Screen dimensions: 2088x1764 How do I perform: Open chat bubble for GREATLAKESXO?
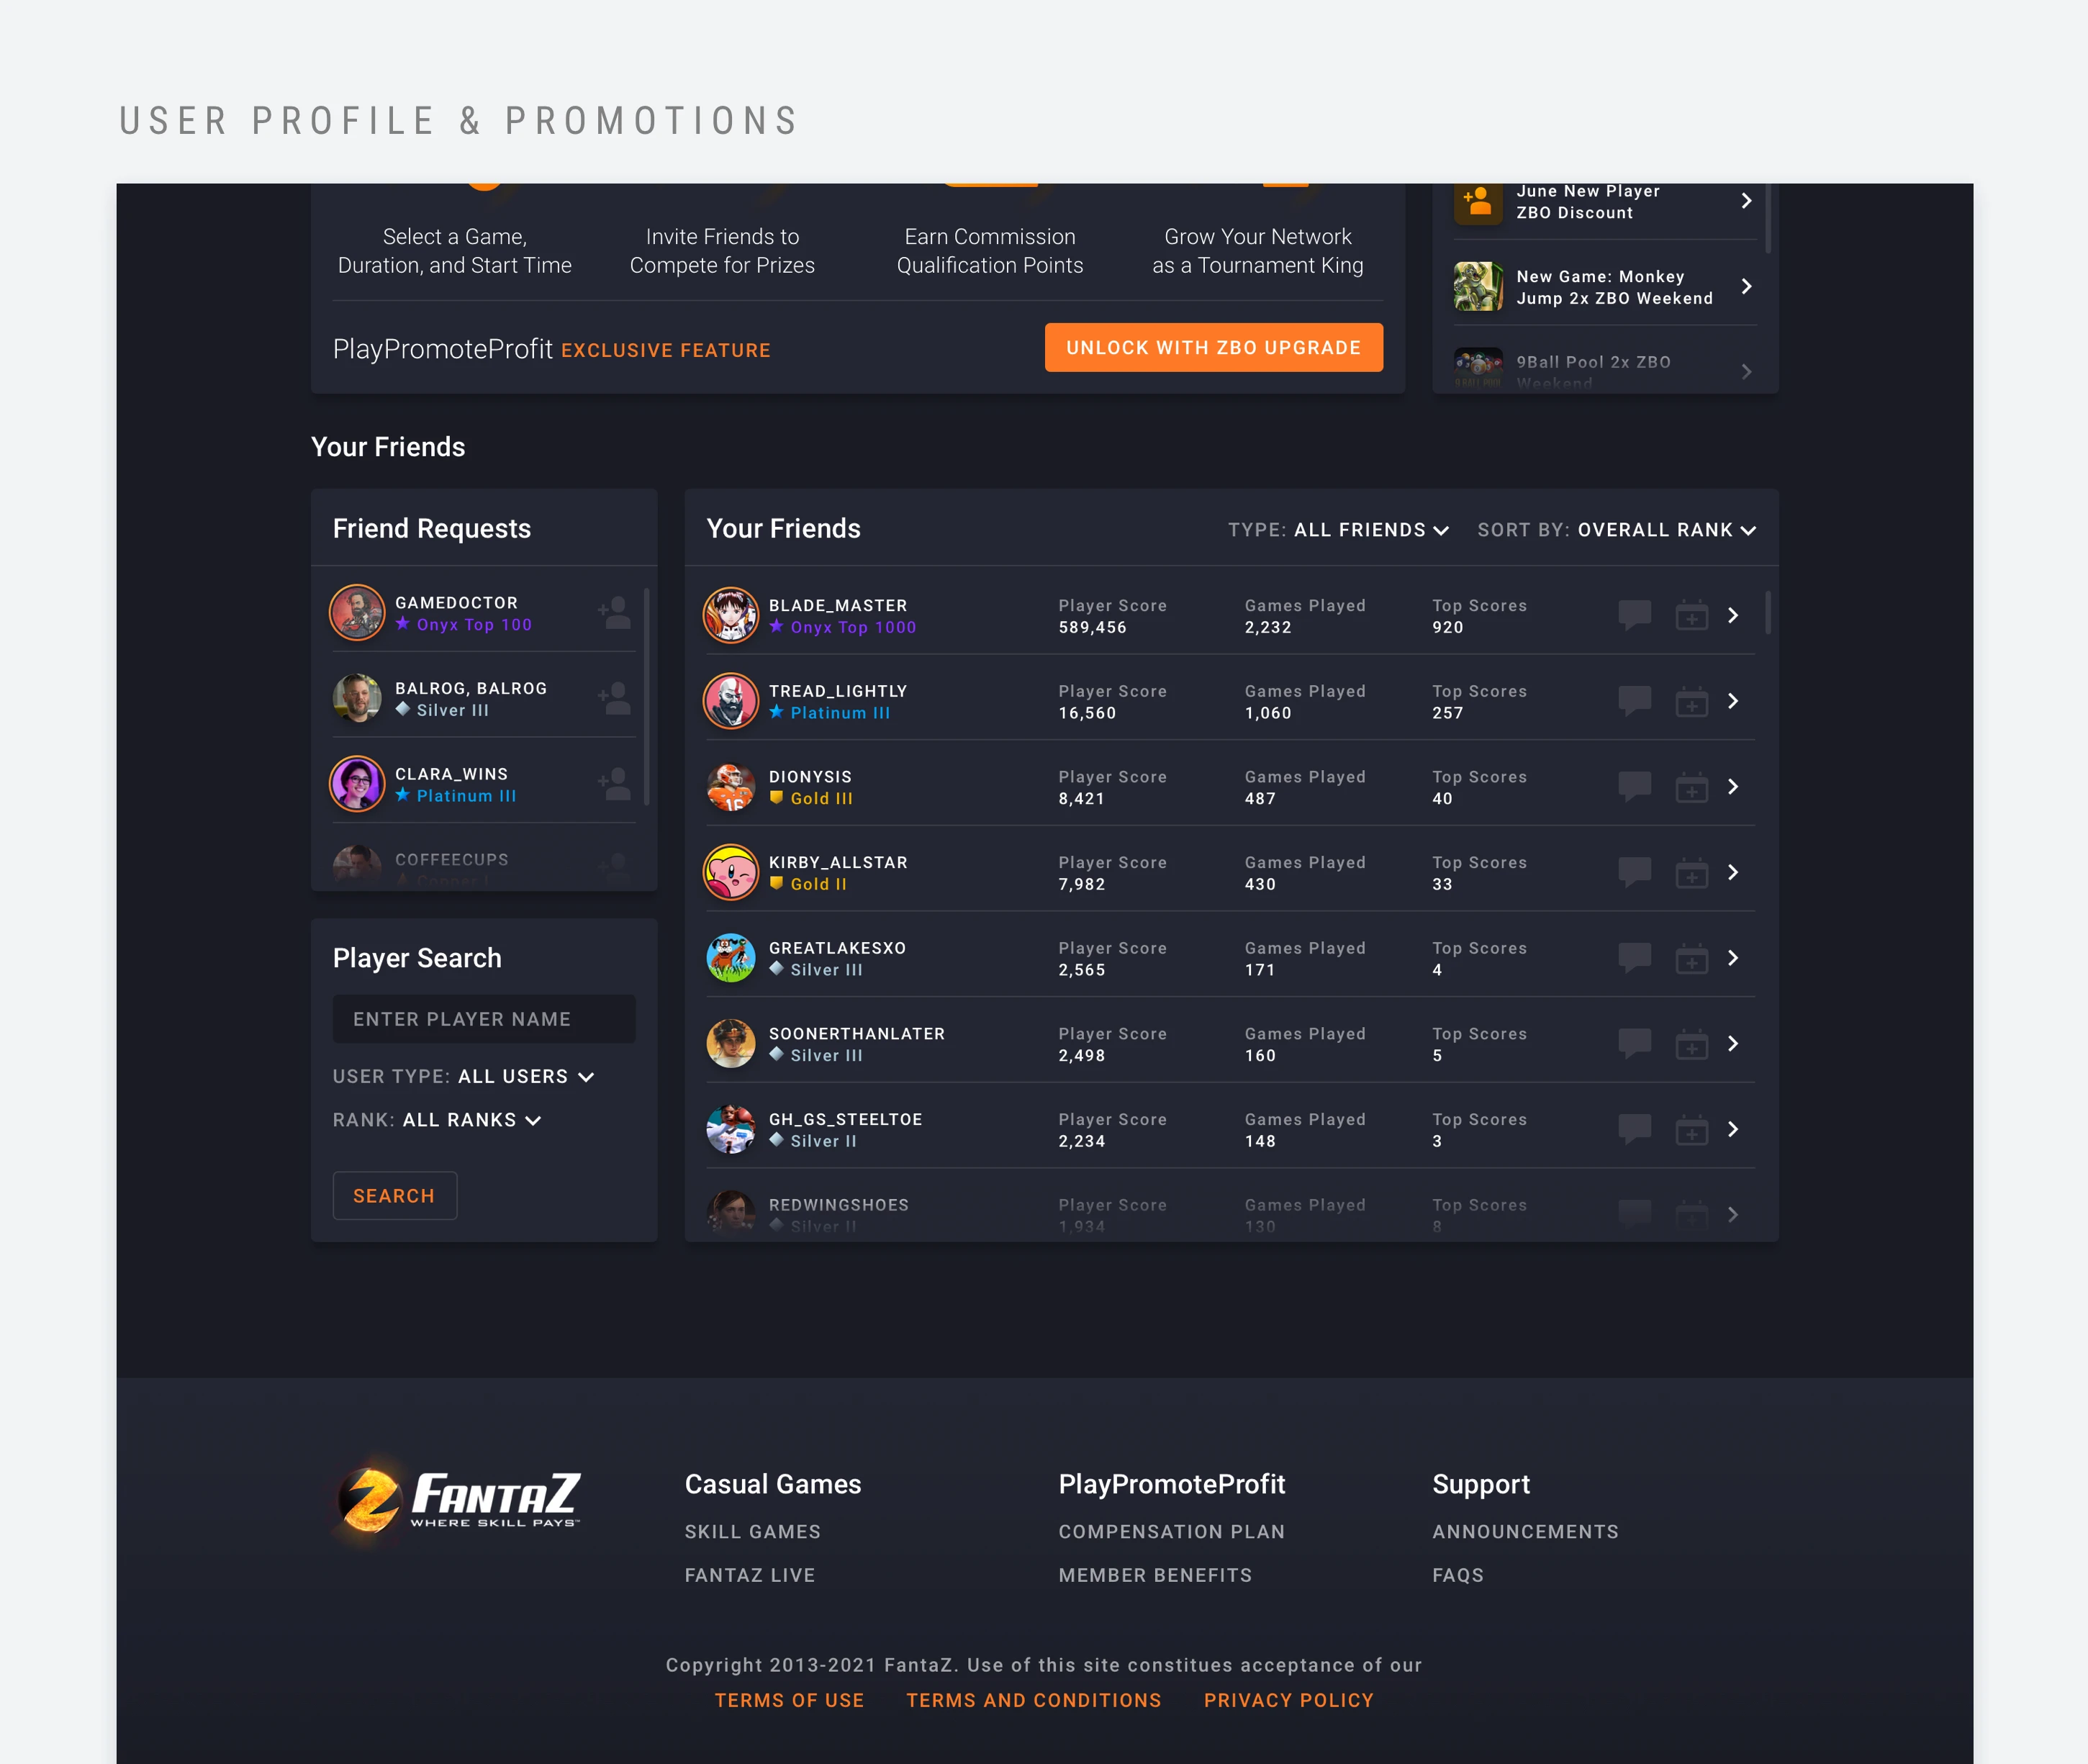(1634, 957)
